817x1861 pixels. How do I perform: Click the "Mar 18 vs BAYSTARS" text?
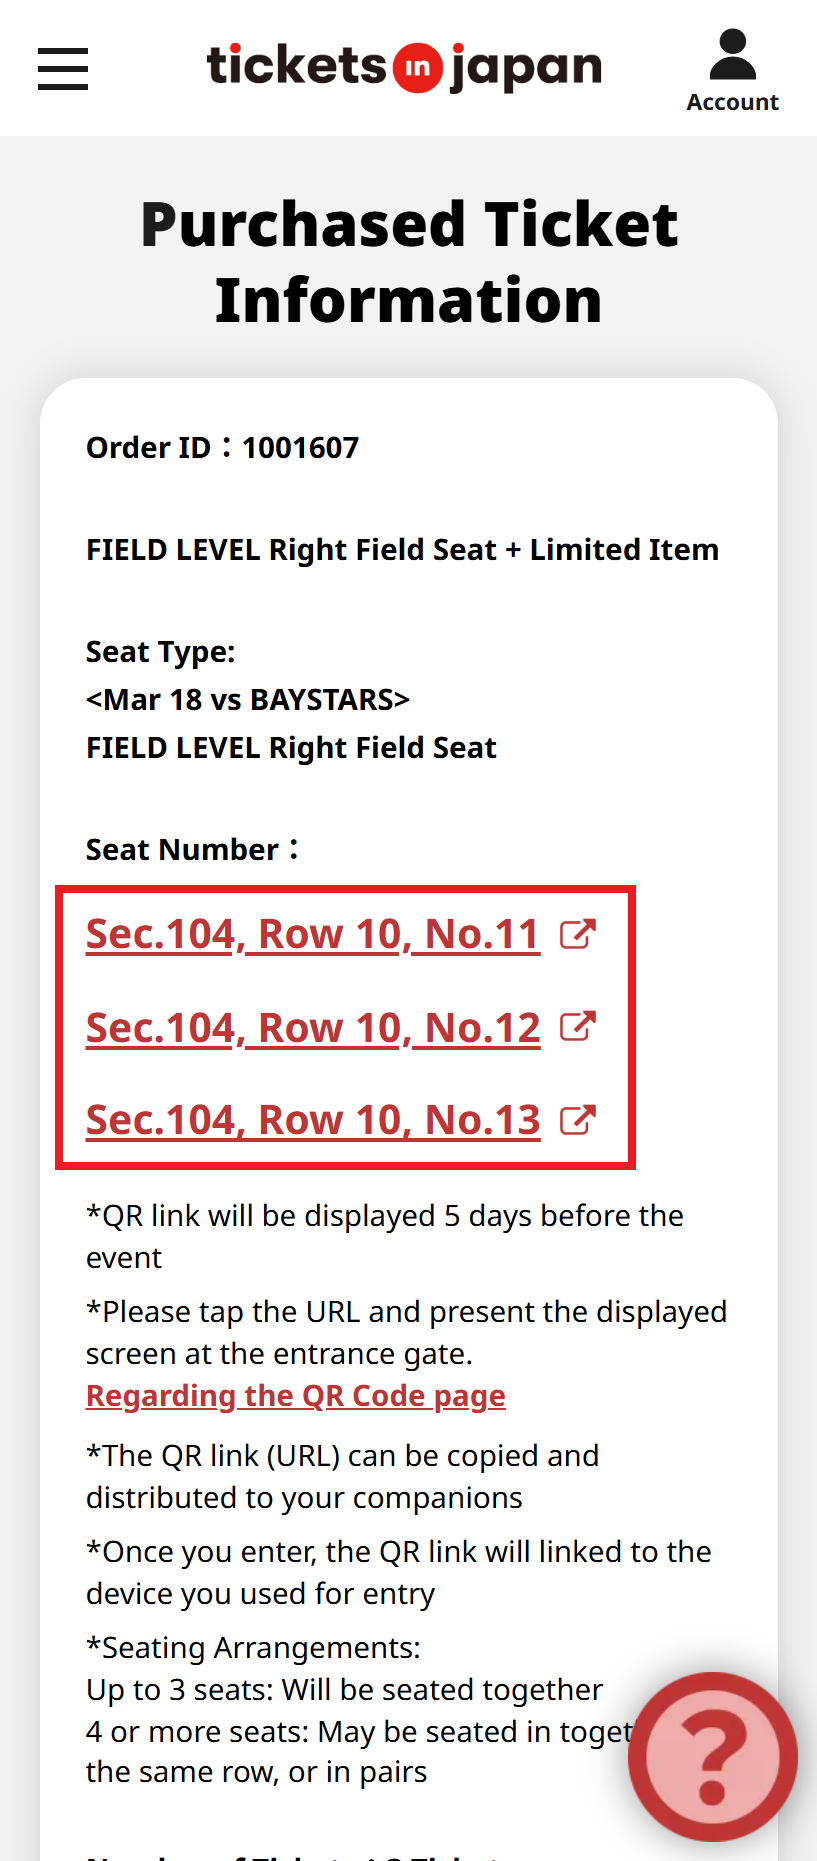248,700
